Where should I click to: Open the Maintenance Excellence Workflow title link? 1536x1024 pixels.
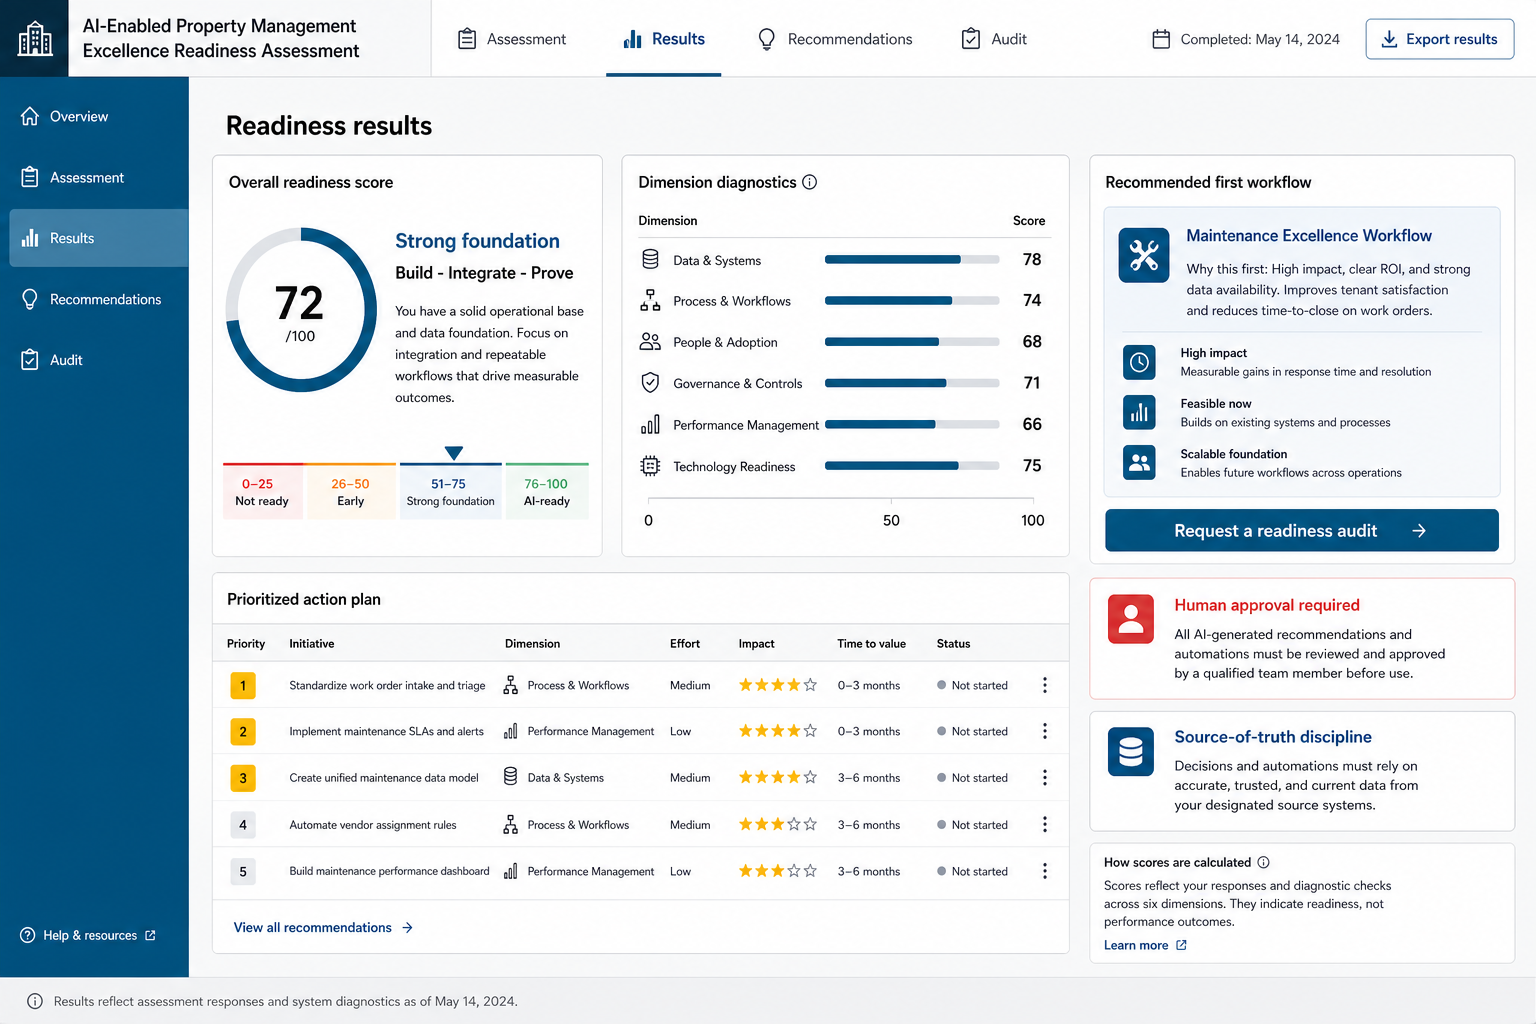(x=1309, y=235)
